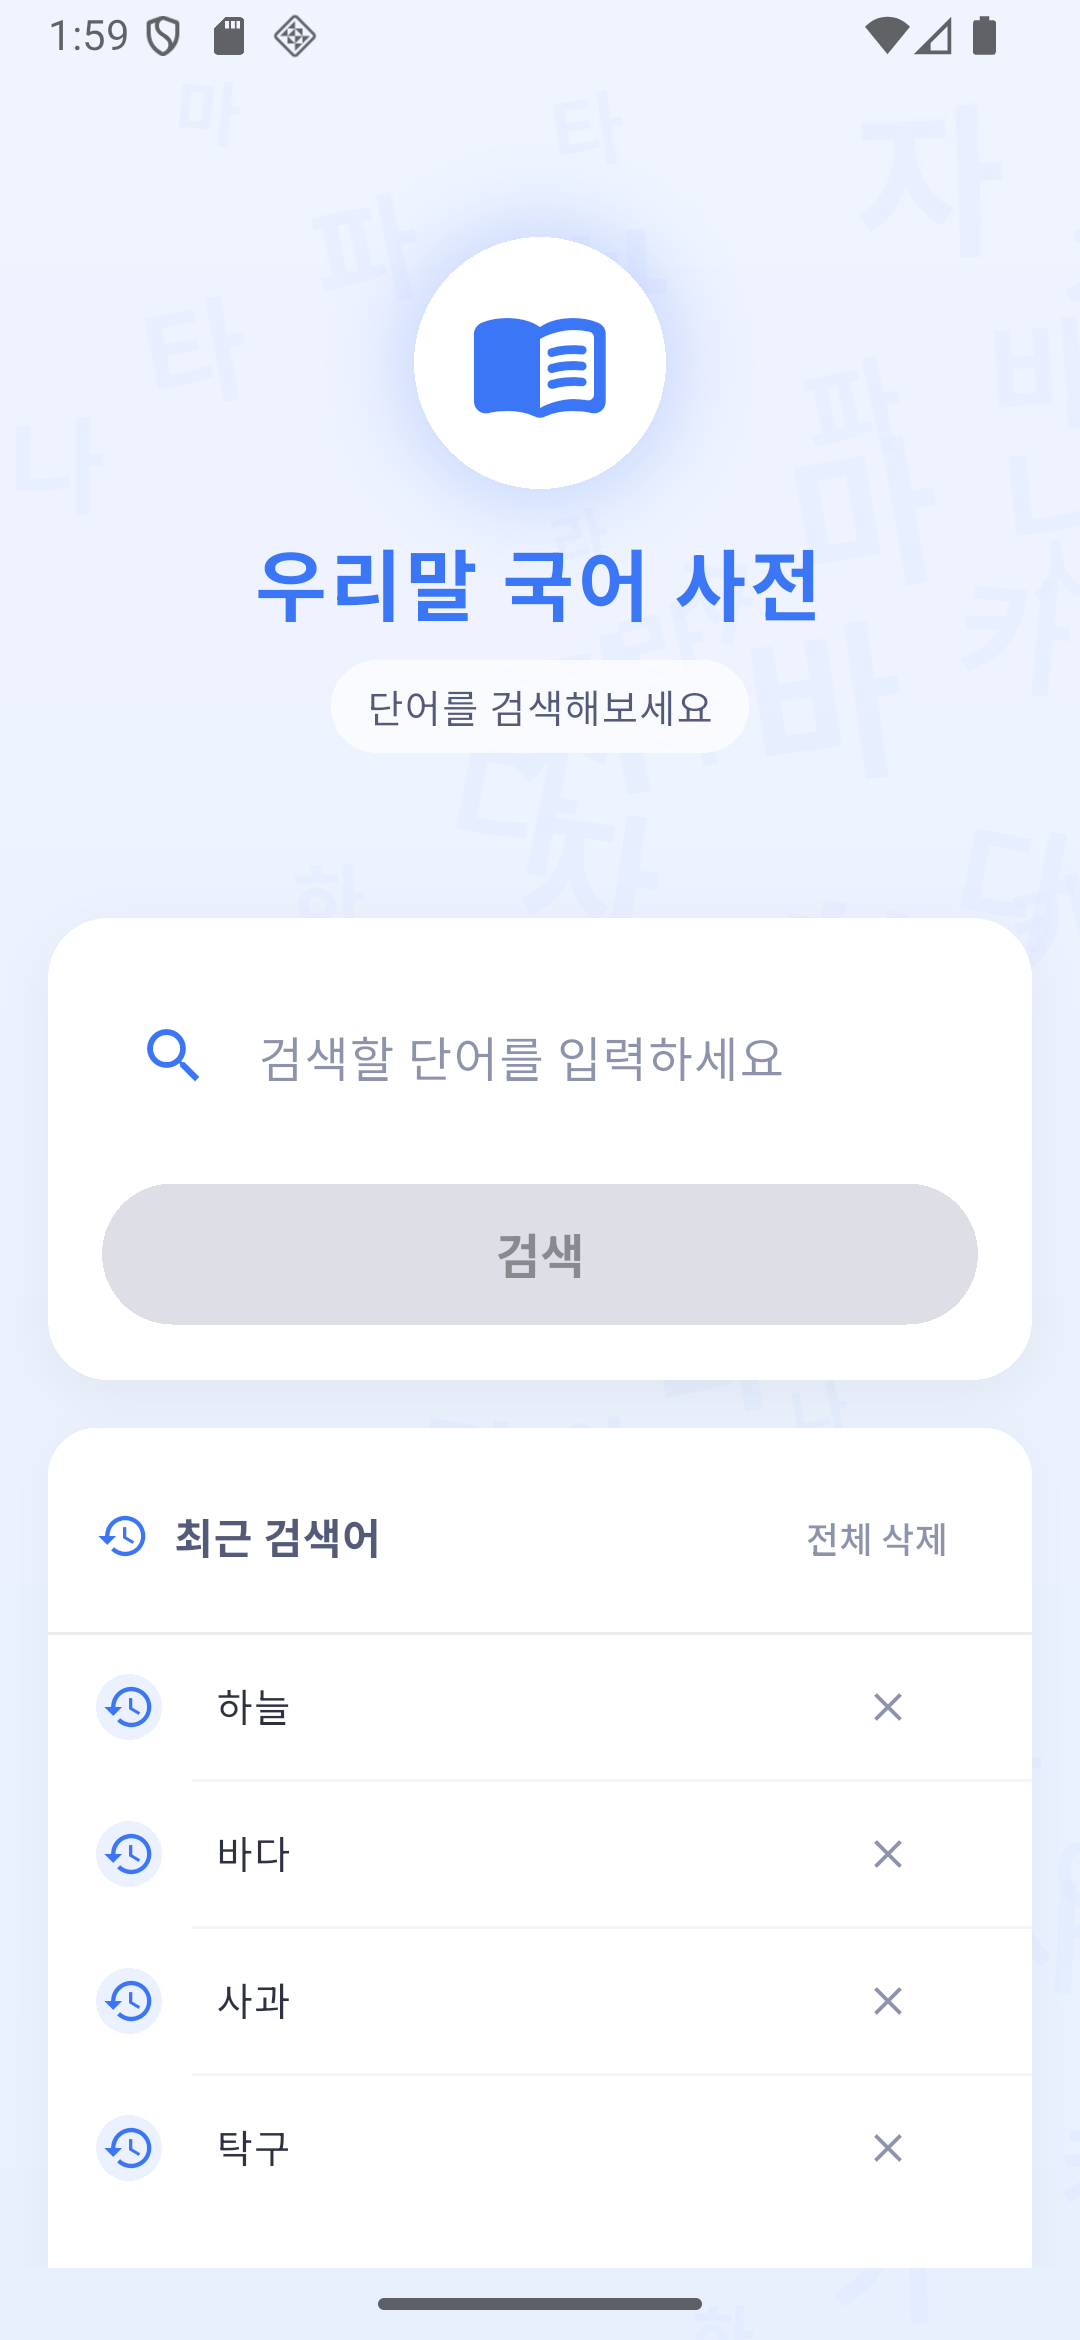Click history icon next to 최근 검색어 header
The width and height of the screenshot is (1080, 2340).
[123, 1536]
